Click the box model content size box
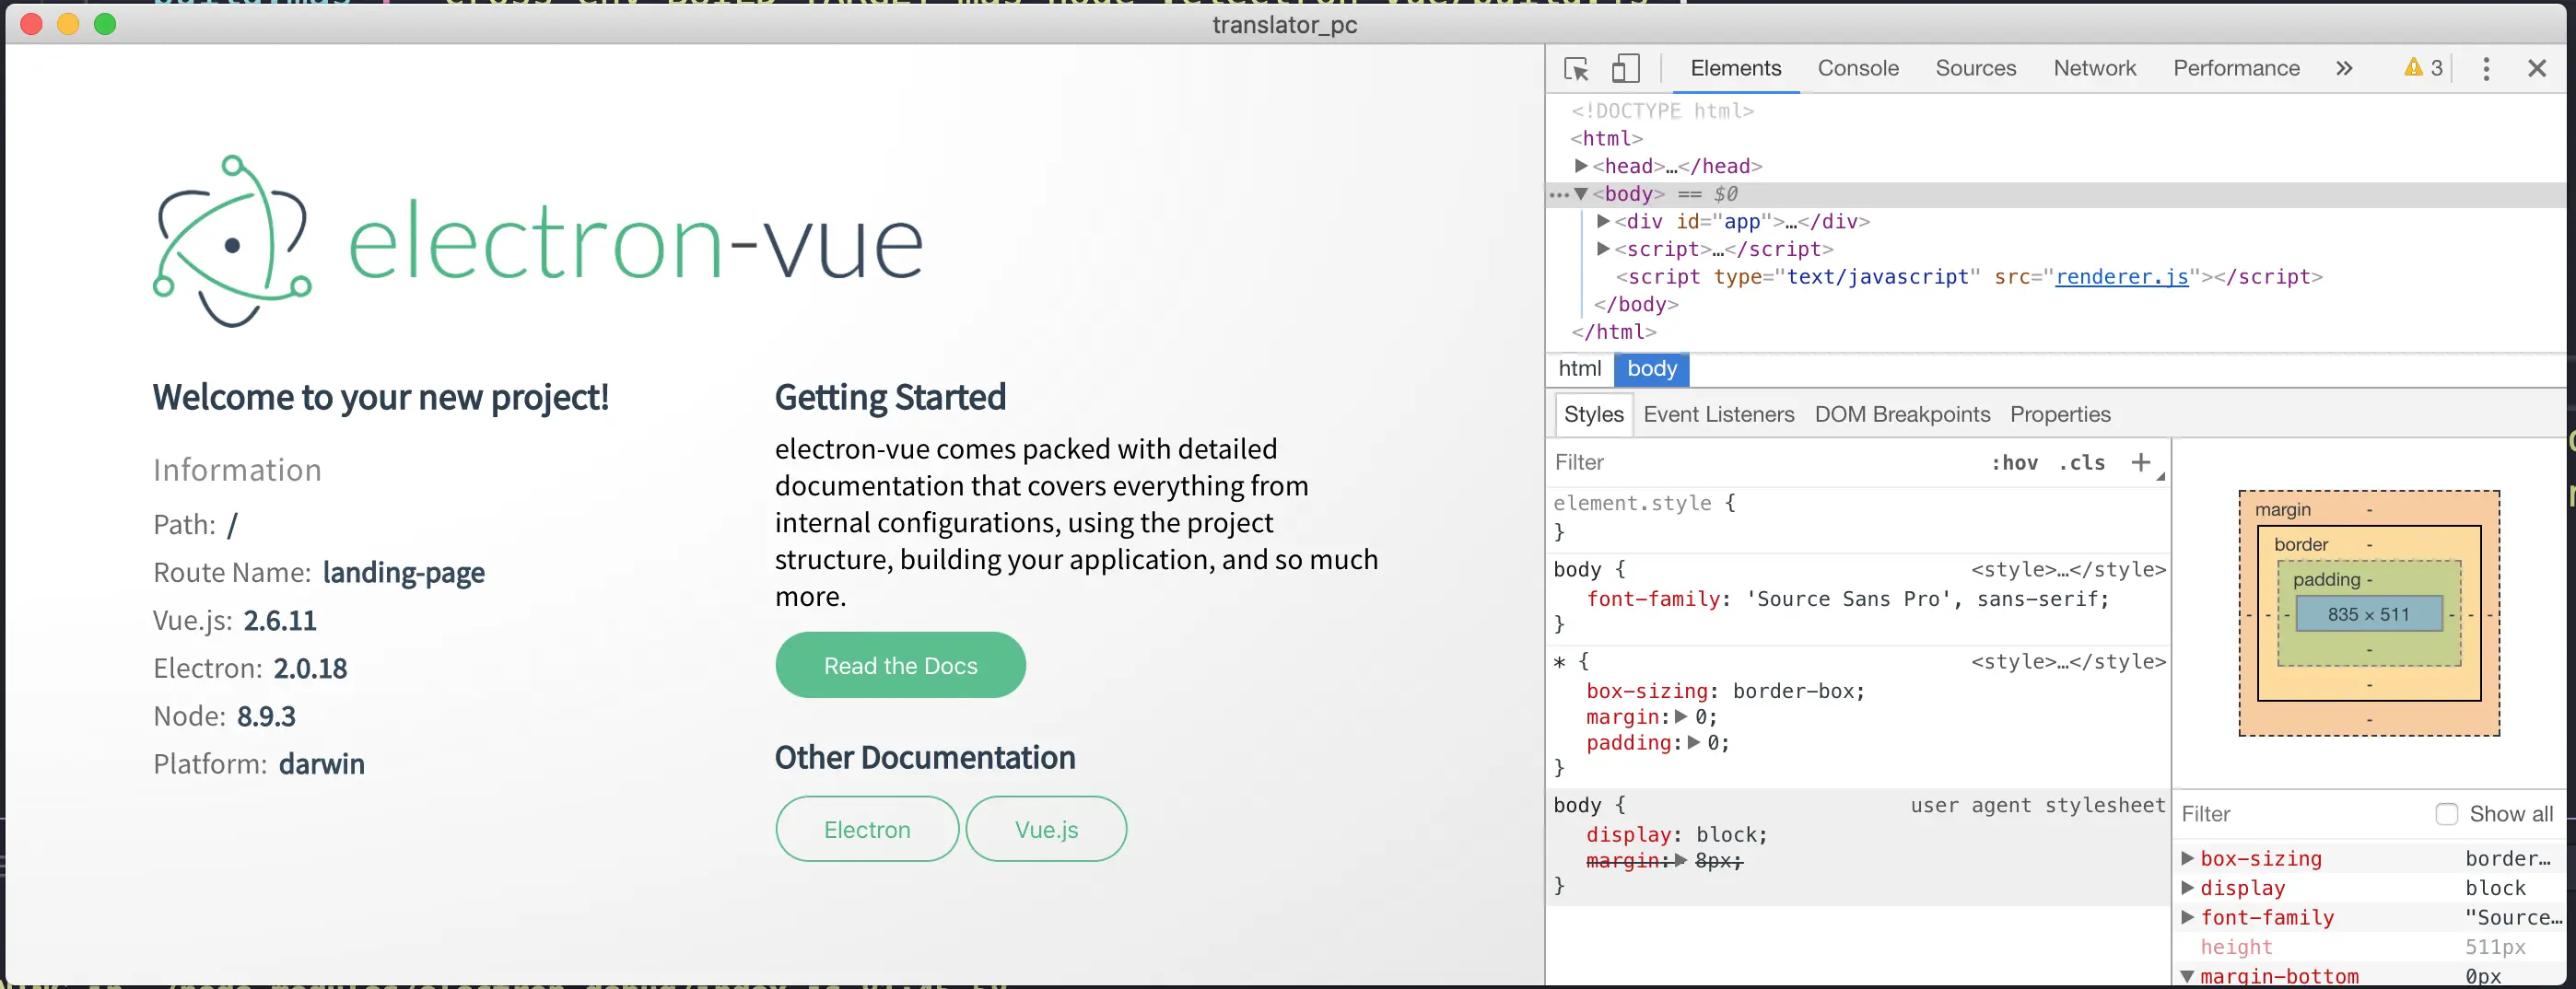This screenshot has height=989, width=2576. click(2368, 614)
